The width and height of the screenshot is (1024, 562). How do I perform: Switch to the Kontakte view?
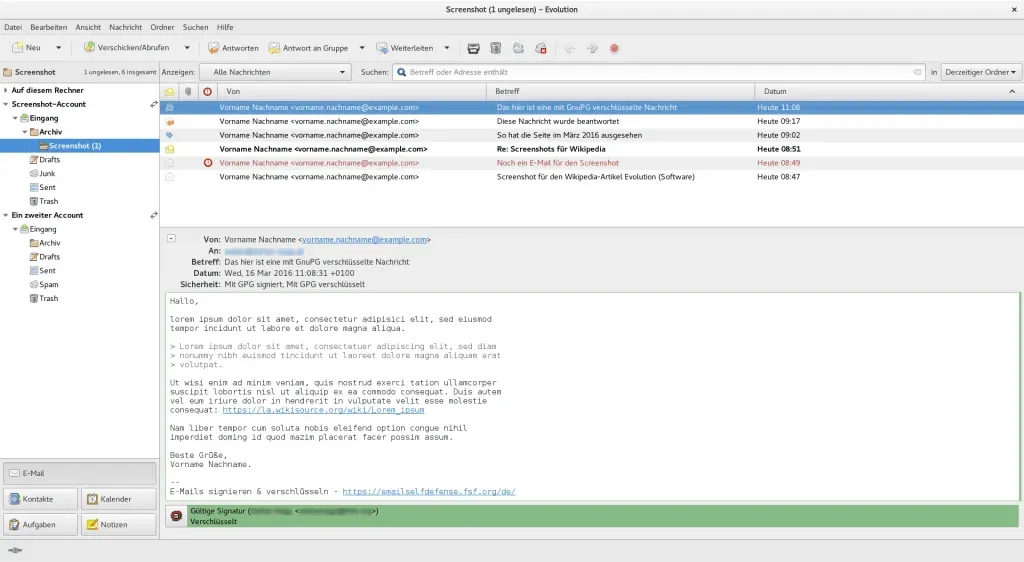(40, 499)
